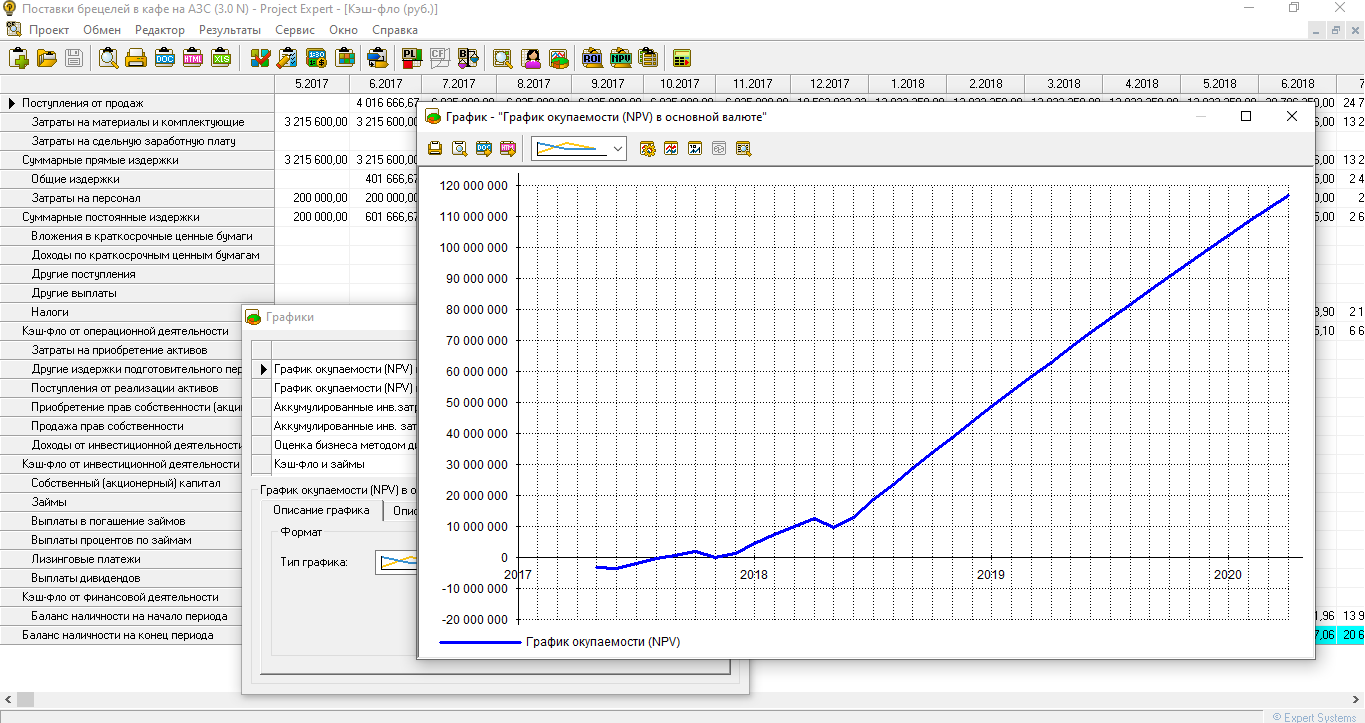
Task: Open print preview magnifier in main toolbar
Action: point(108,57)
